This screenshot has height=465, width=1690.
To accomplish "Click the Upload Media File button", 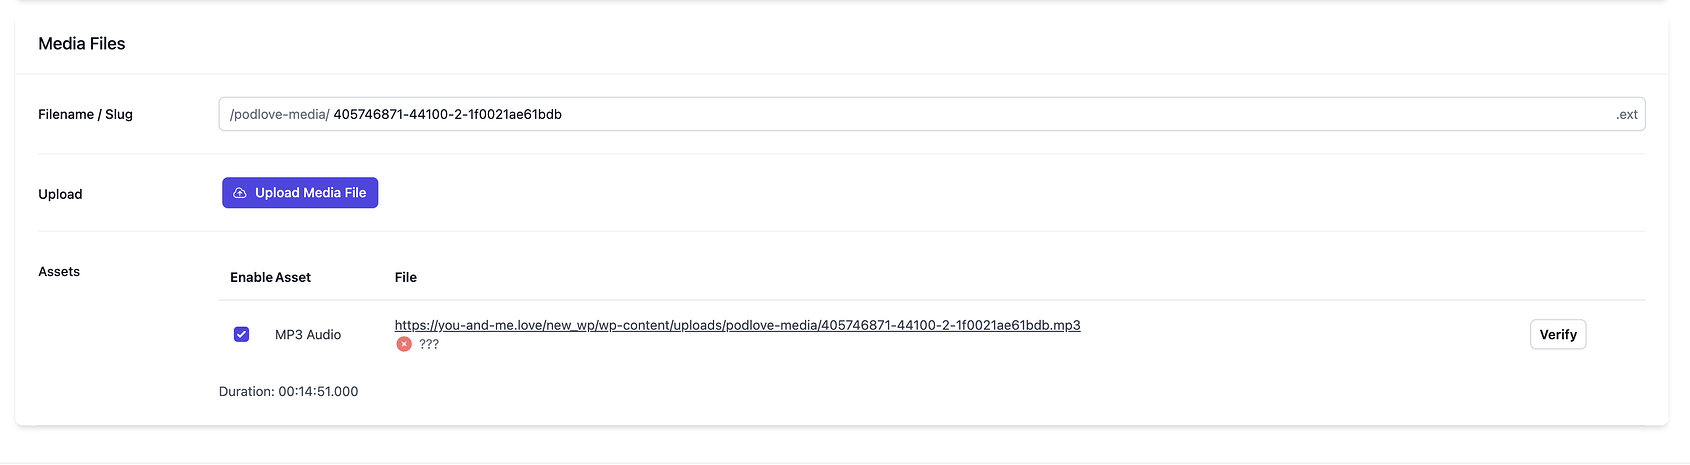I will [300, 193].
